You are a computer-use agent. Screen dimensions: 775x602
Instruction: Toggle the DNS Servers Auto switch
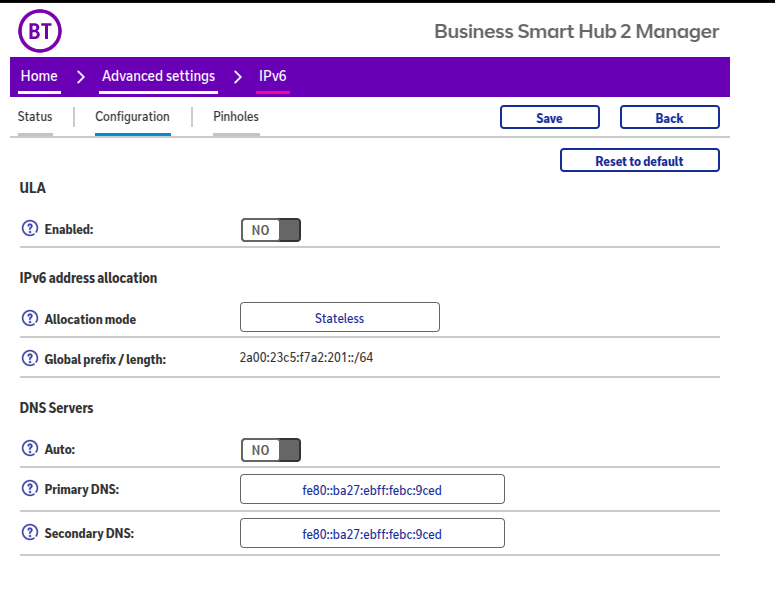coord(271,450)
